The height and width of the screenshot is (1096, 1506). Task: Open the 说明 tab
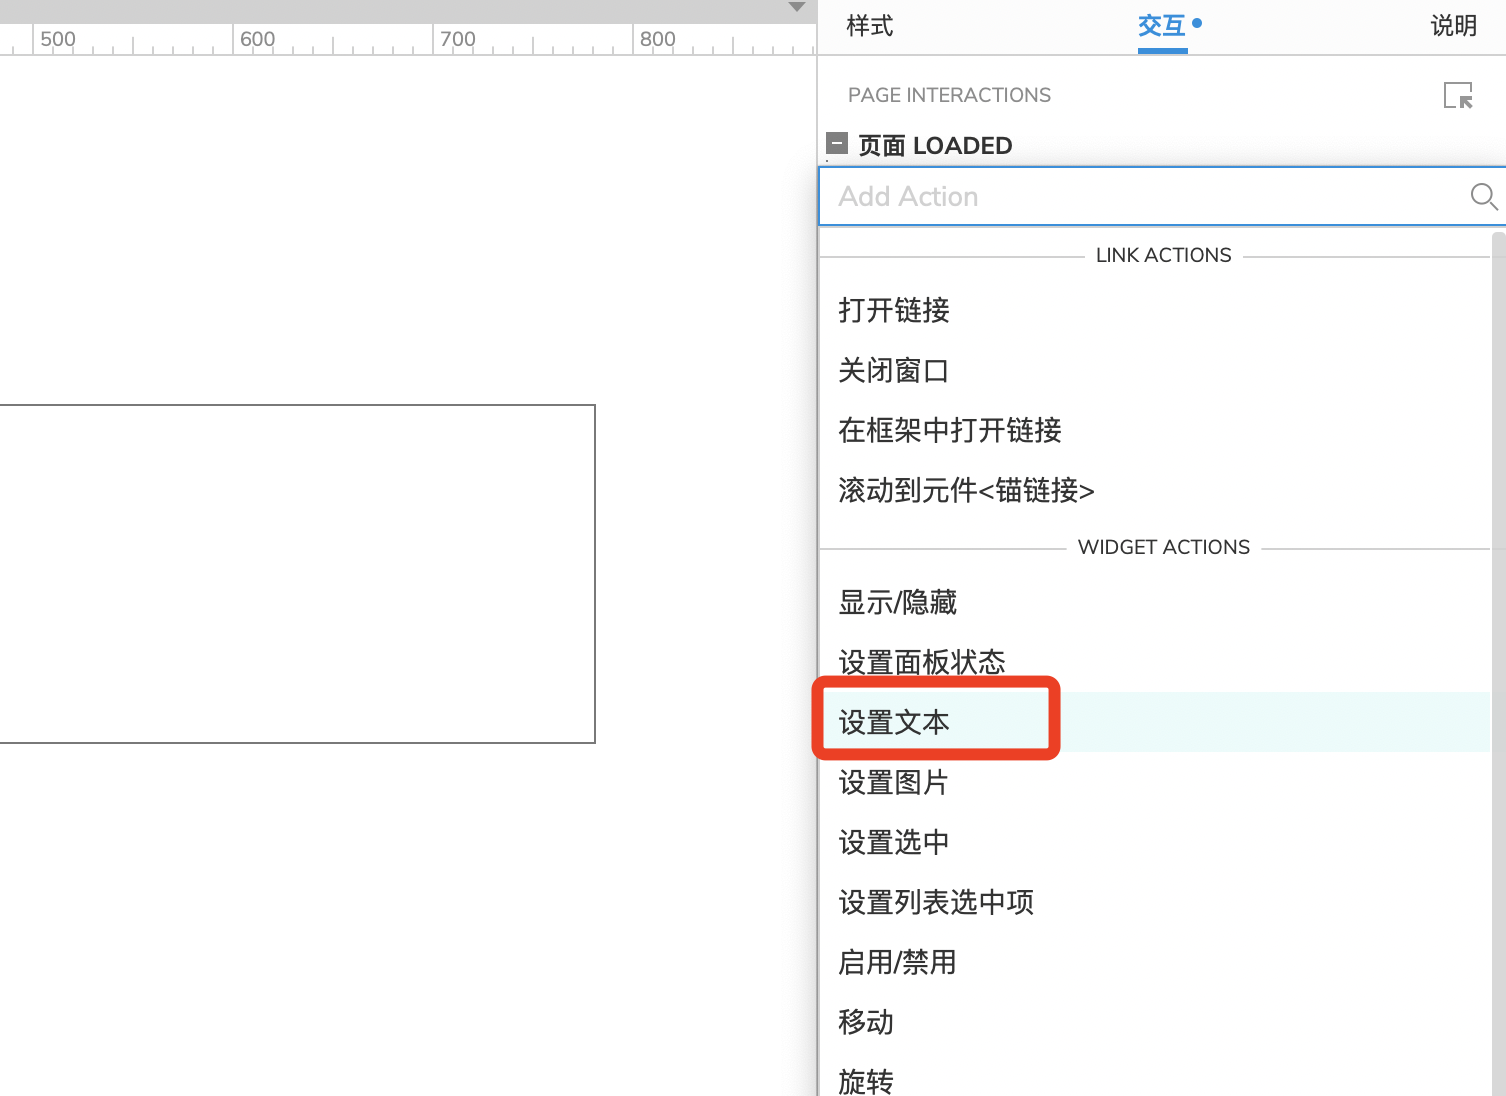pos(1453,26)
